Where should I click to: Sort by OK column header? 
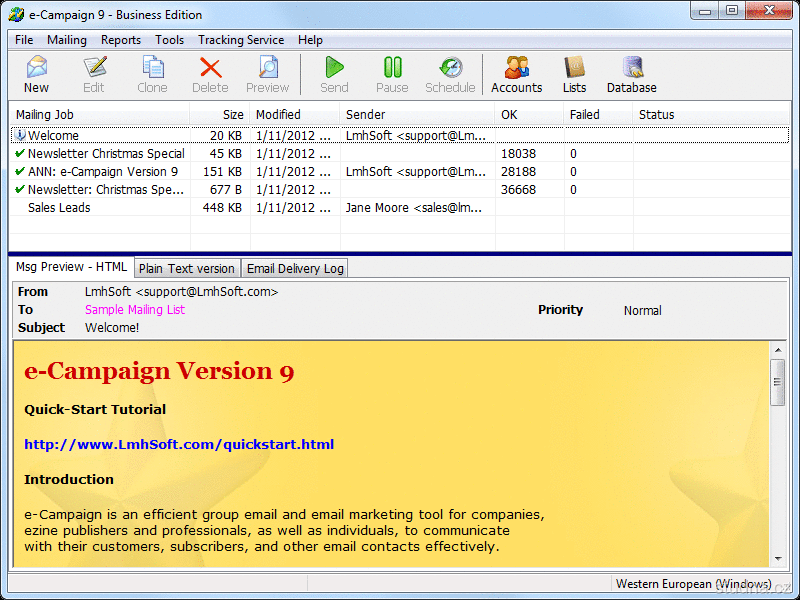[530, 115]
